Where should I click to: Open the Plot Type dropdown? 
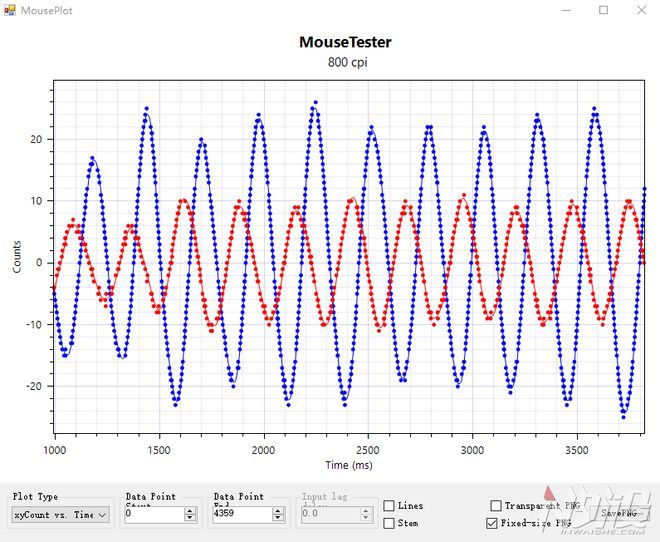pos(61,515)
